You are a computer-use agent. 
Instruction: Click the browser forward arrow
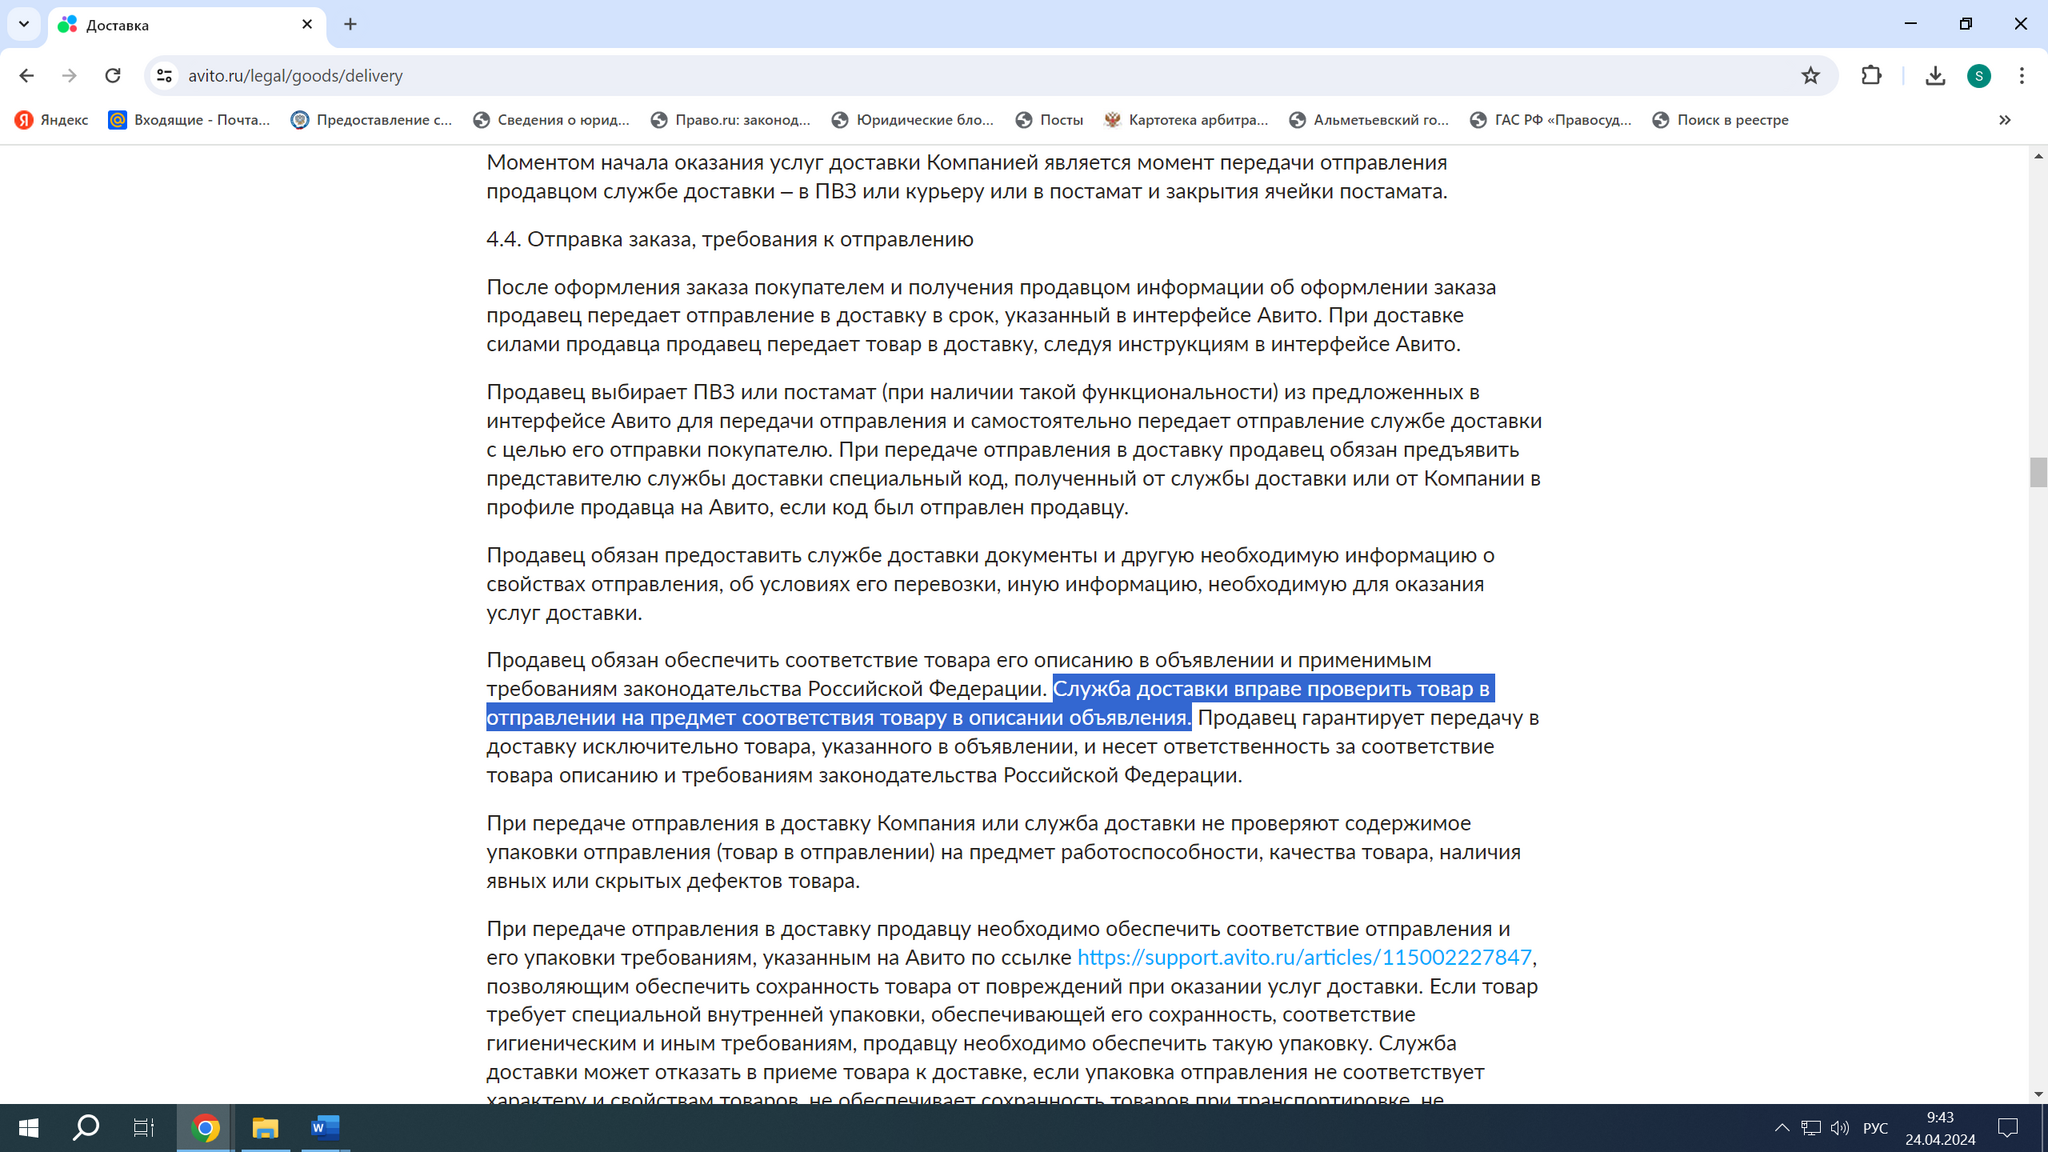(x=69, y=76)
